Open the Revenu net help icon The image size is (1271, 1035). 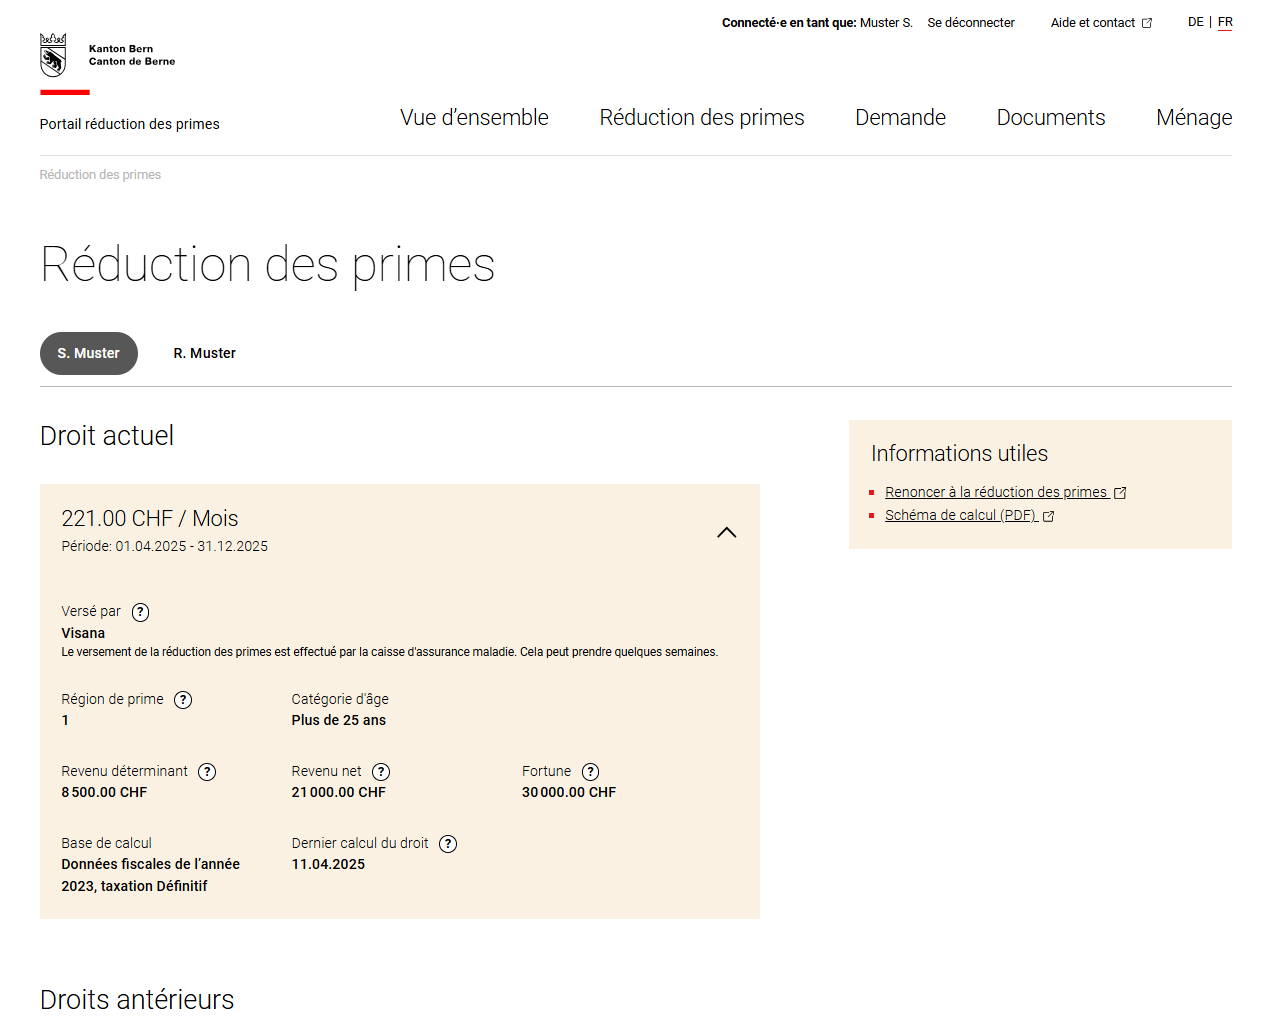coord(381,772)
